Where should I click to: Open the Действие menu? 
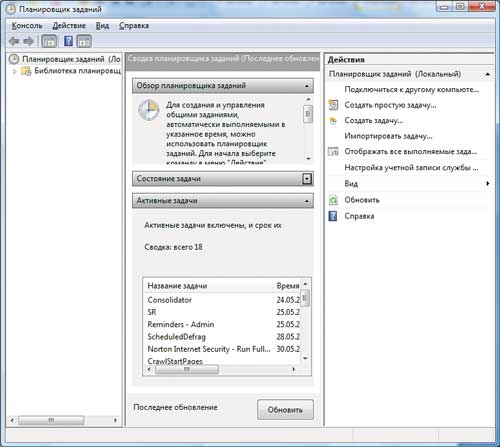click(x=69, y=26)
